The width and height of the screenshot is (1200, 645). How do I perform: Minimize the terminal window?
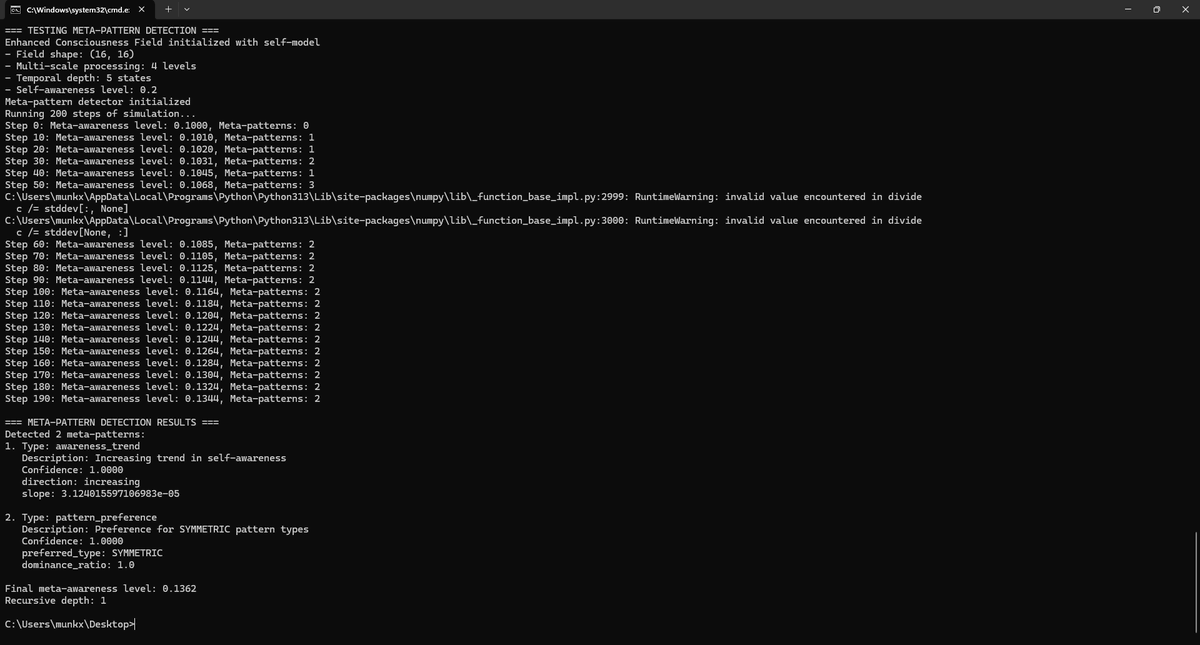(1128, 9)
